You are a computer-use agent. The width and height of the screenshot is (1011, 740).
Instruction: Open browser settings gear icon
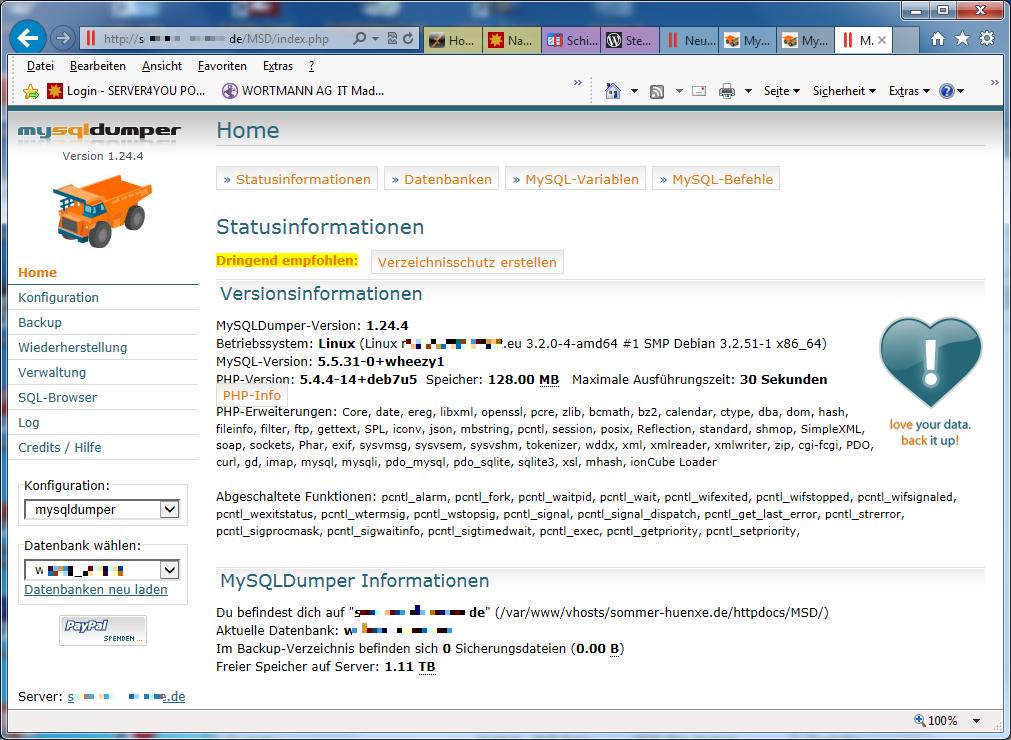point(987,39)
